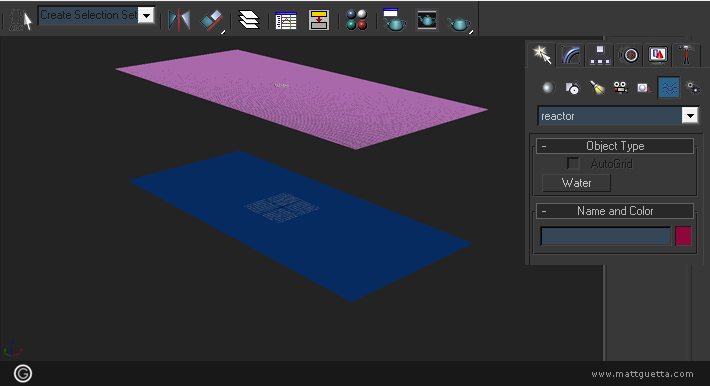The image size is (710, 386).
Task: Click the Create Selection Set text field
Action: click(x=89, y=15)
